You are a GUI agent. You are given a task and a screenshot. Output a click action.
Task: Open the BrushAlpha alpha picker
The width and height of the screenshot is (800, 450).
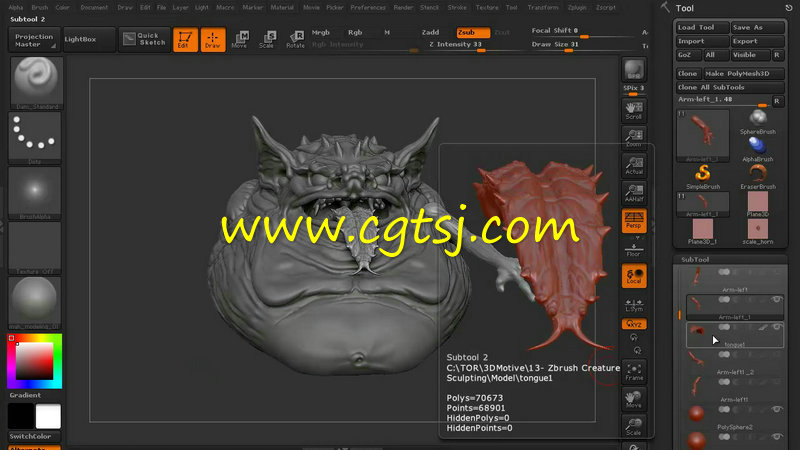pos(35,193)
